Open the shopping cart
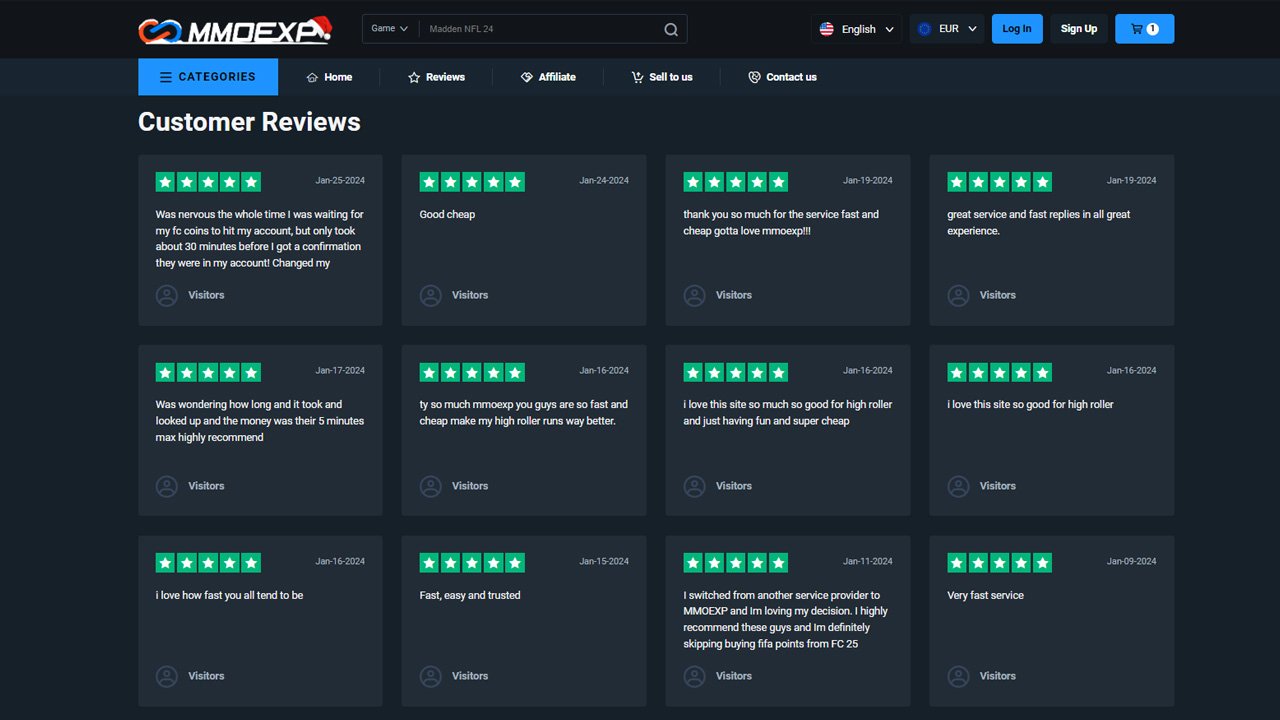The image size is (1280, 720). (x=1144, y=29)
